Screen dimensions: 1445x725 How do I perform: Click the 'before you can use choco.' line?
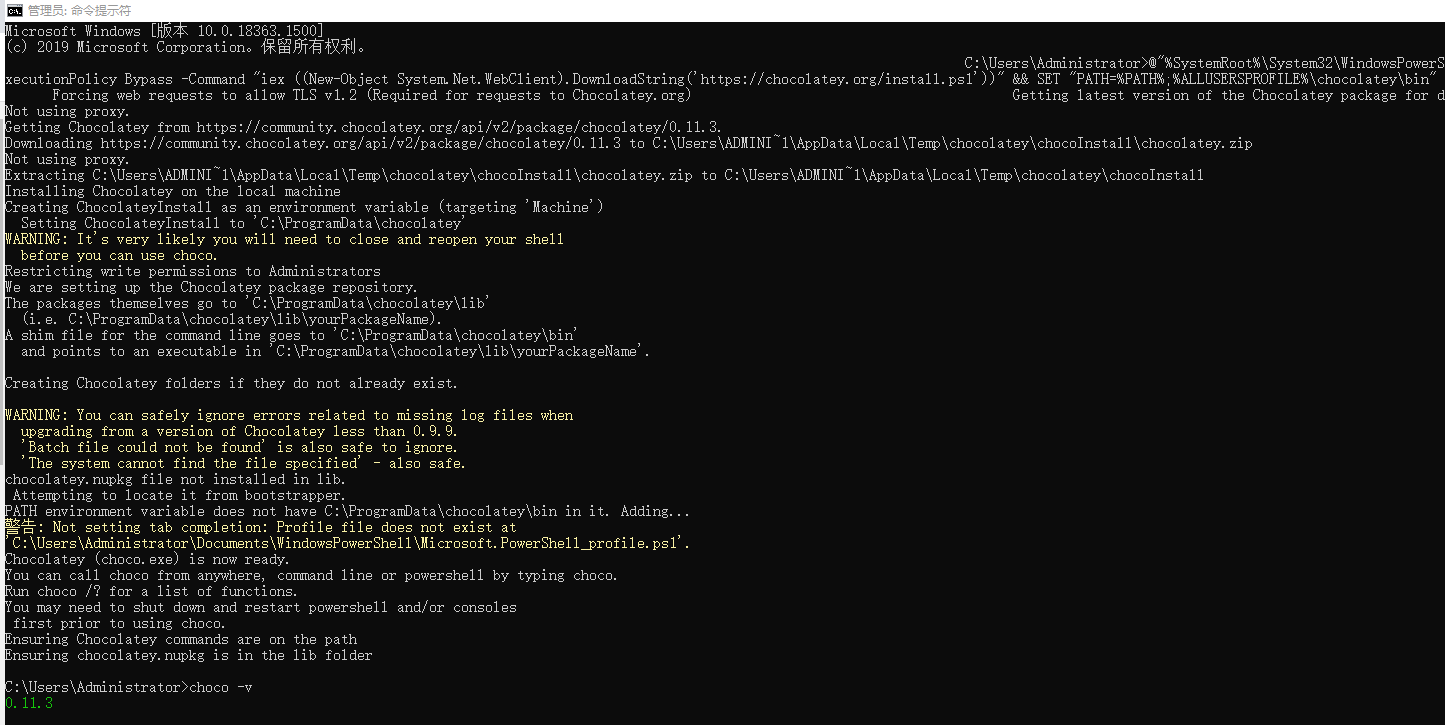point(119,255)
